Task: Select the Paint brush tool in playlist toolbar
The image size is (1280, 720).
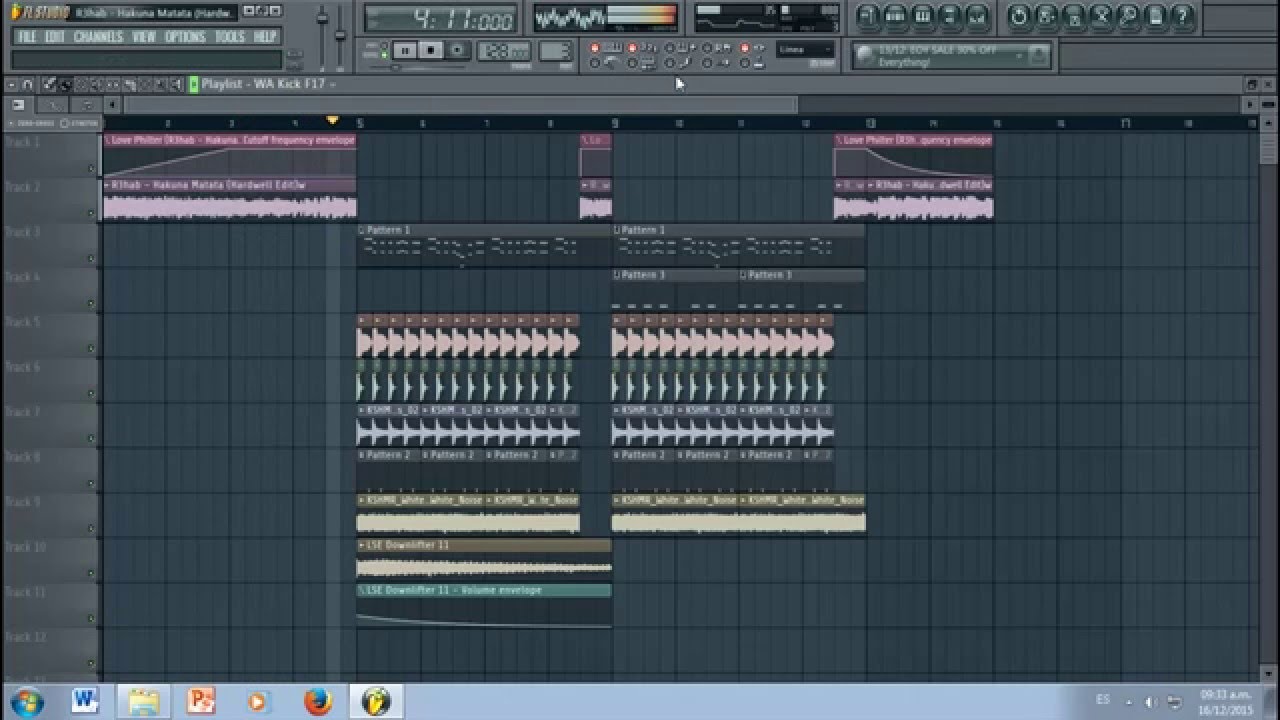Action: click(65, 85)
